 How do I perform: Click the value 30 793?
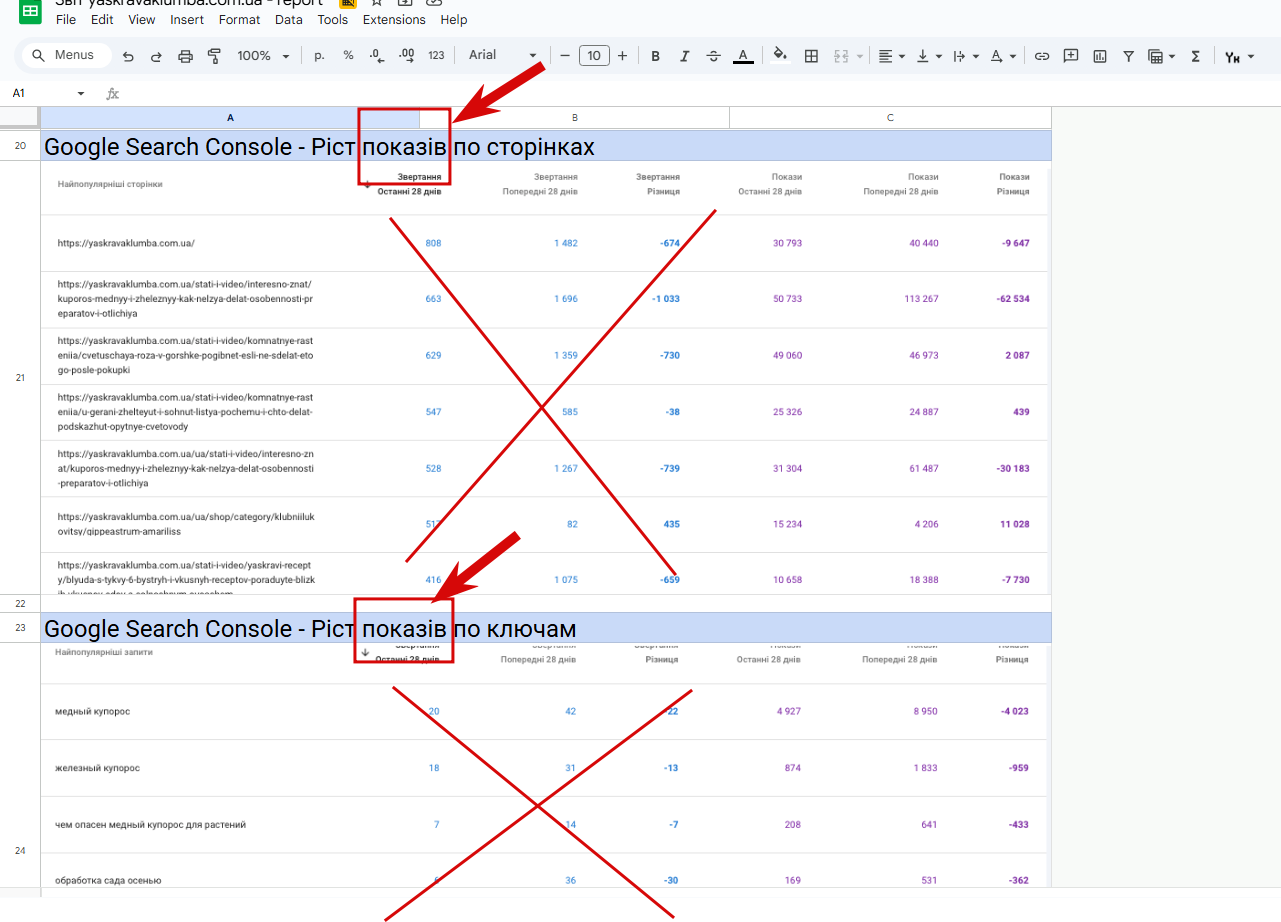coord(786,243)
